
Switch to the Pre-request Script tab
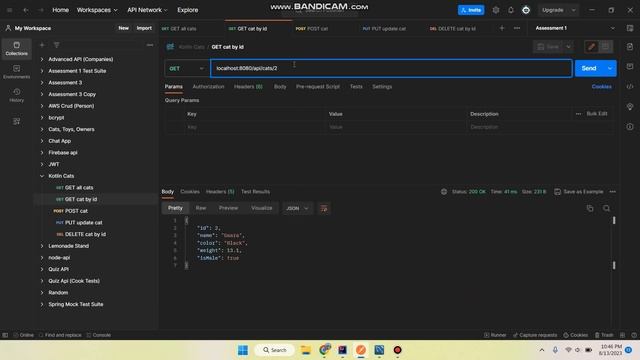318,87
